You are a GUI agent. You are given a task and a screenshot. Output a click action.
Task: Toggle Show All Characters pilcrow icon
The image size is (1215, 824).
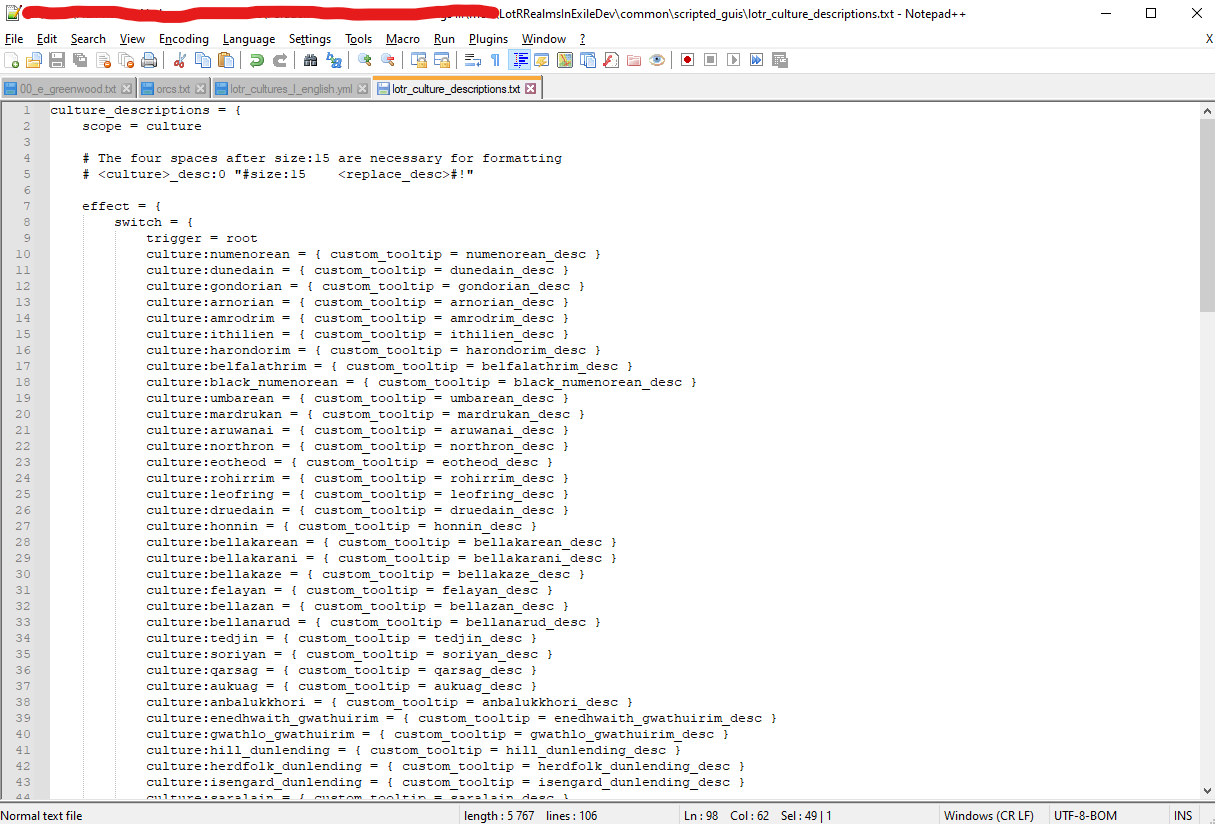(495, 60)
